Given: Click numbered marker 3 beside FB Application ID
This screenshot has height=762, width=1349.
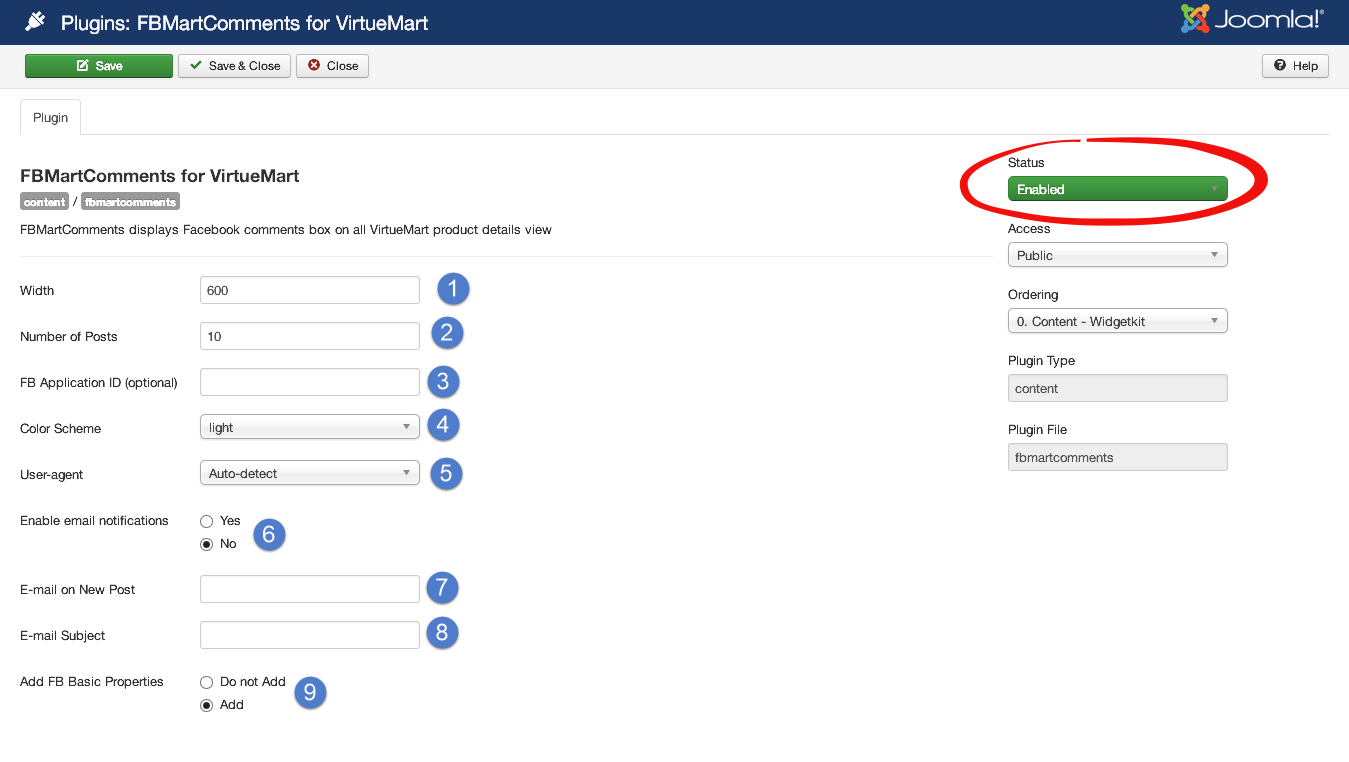Looking at the screenshot, I should pyautogui.click(x=443, y=381).
